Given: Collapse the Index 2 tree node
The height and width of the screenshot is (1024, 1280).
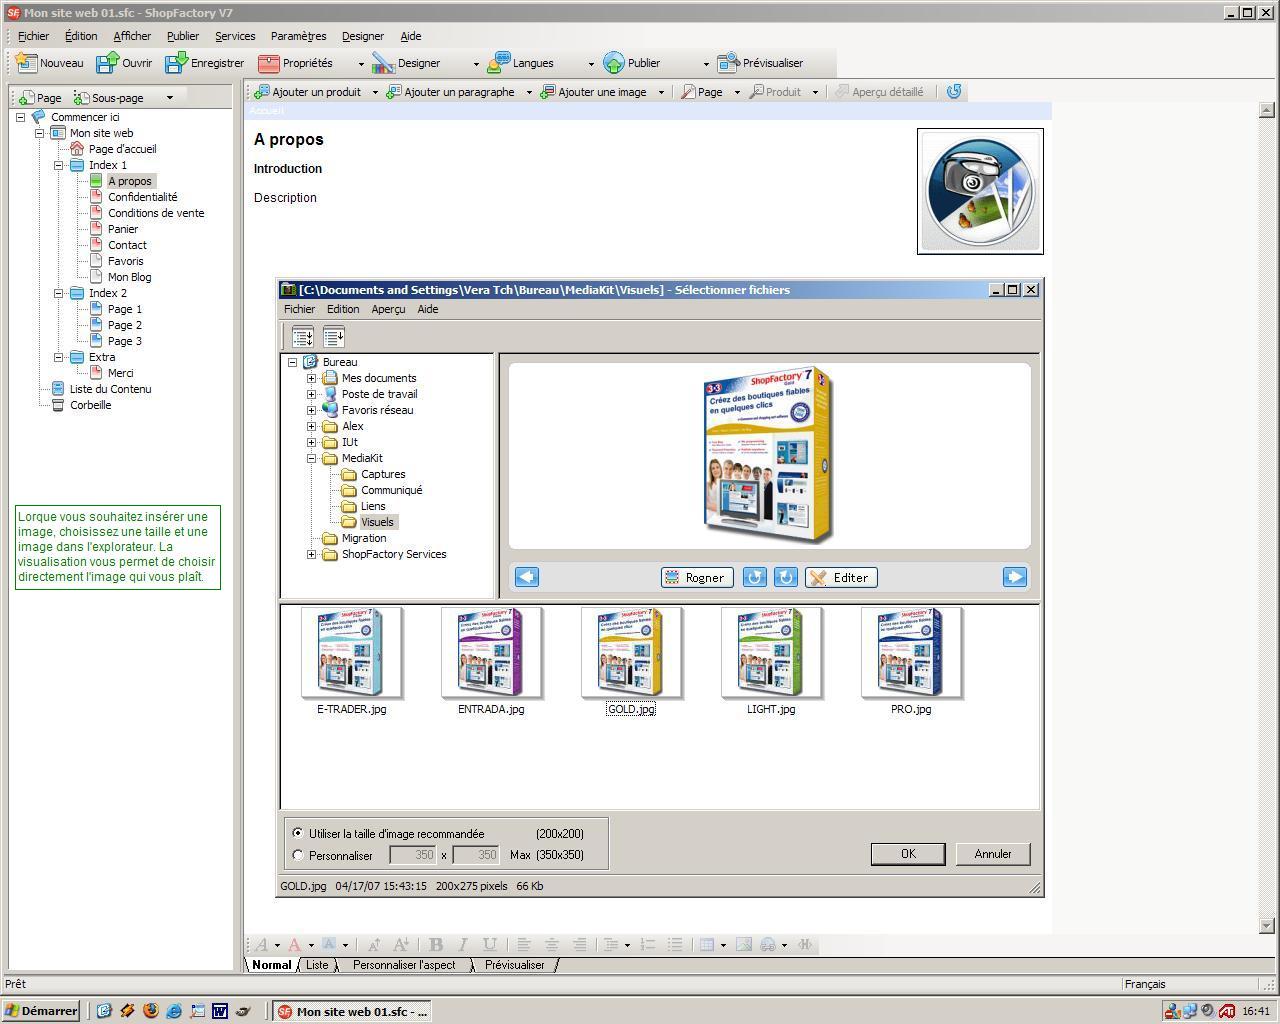Looking at the screenshot, I should pos(59,293).
